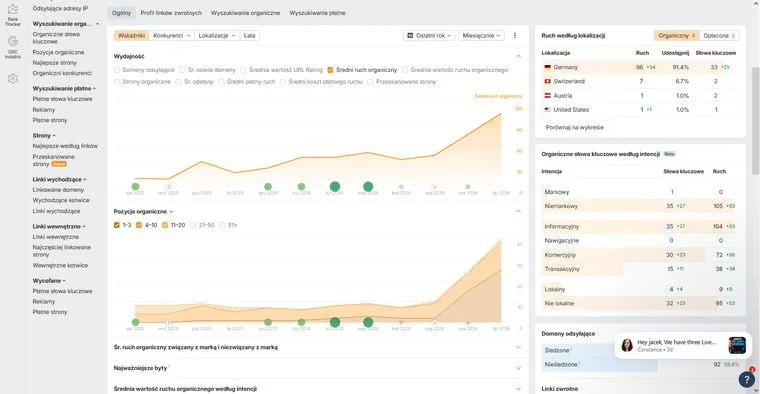Open Linkowane domeny in sidebar
Screen dimensions: 760x394
pos(58,190)
